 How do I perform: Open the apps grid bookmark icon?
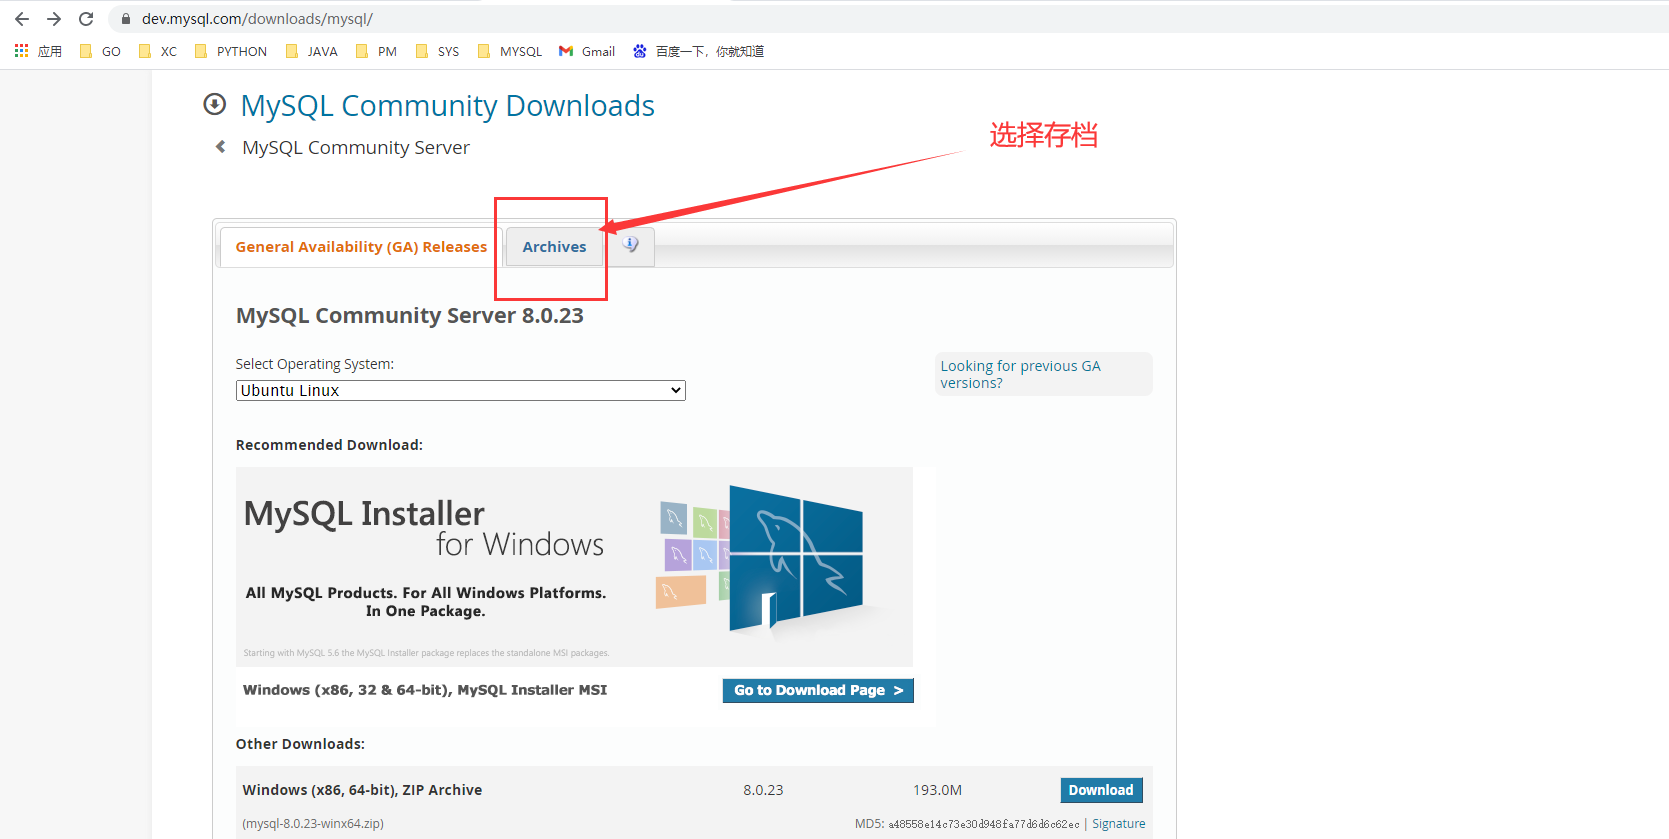21,50
